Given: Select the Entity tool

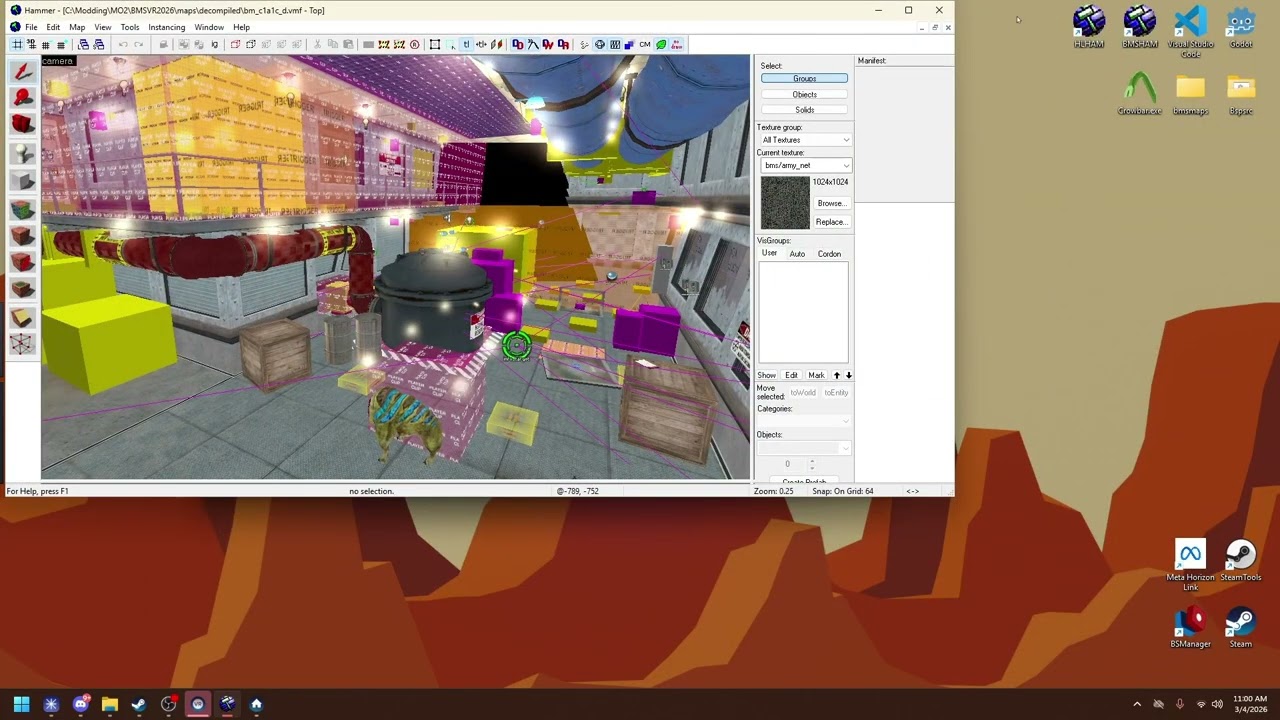Looking at the screenshot, I should pyautogui.click(x=22, y=152).
